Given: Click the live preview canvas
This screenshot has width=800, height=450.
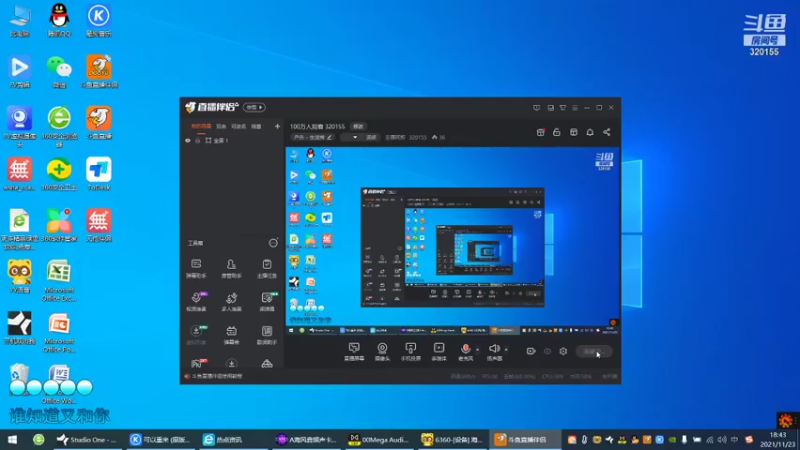Looking at the screenshot, I should 453,241.
